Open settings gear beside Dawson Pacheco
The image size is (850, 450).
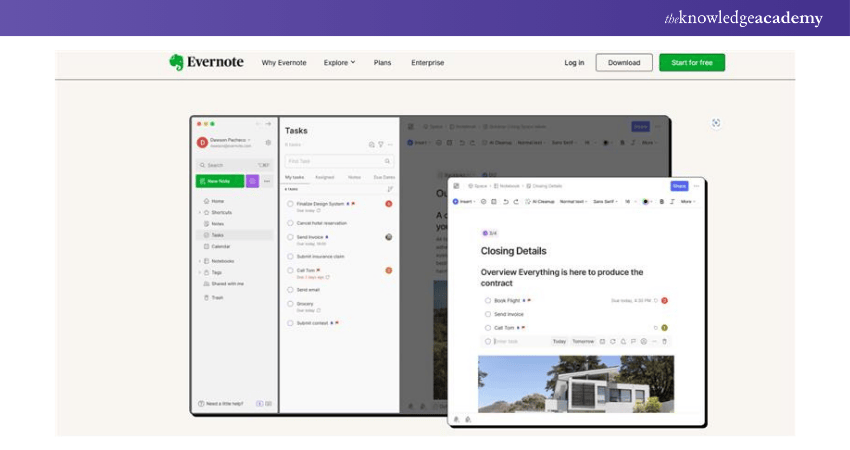point(268,142)
